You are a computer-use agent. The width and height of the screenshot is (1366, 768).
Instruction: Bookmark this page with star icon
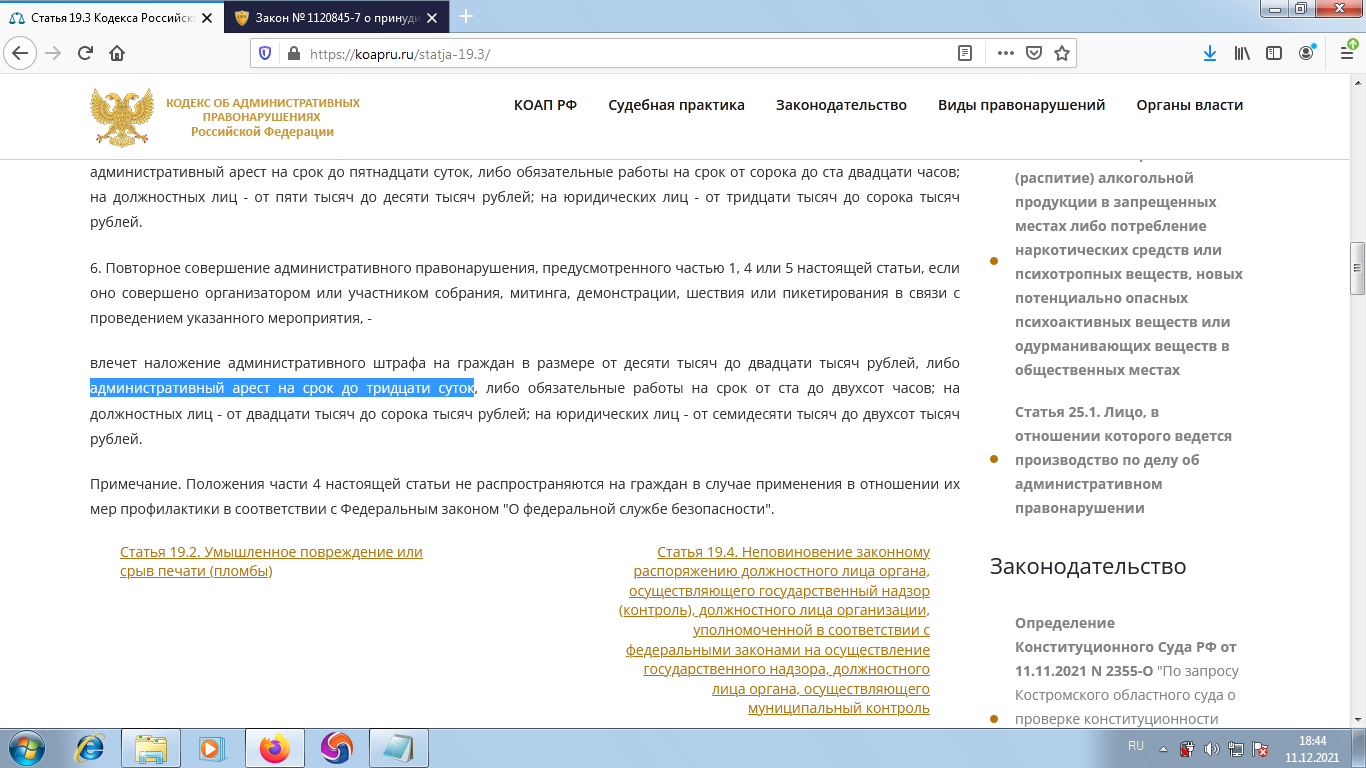click(1062, 53)
